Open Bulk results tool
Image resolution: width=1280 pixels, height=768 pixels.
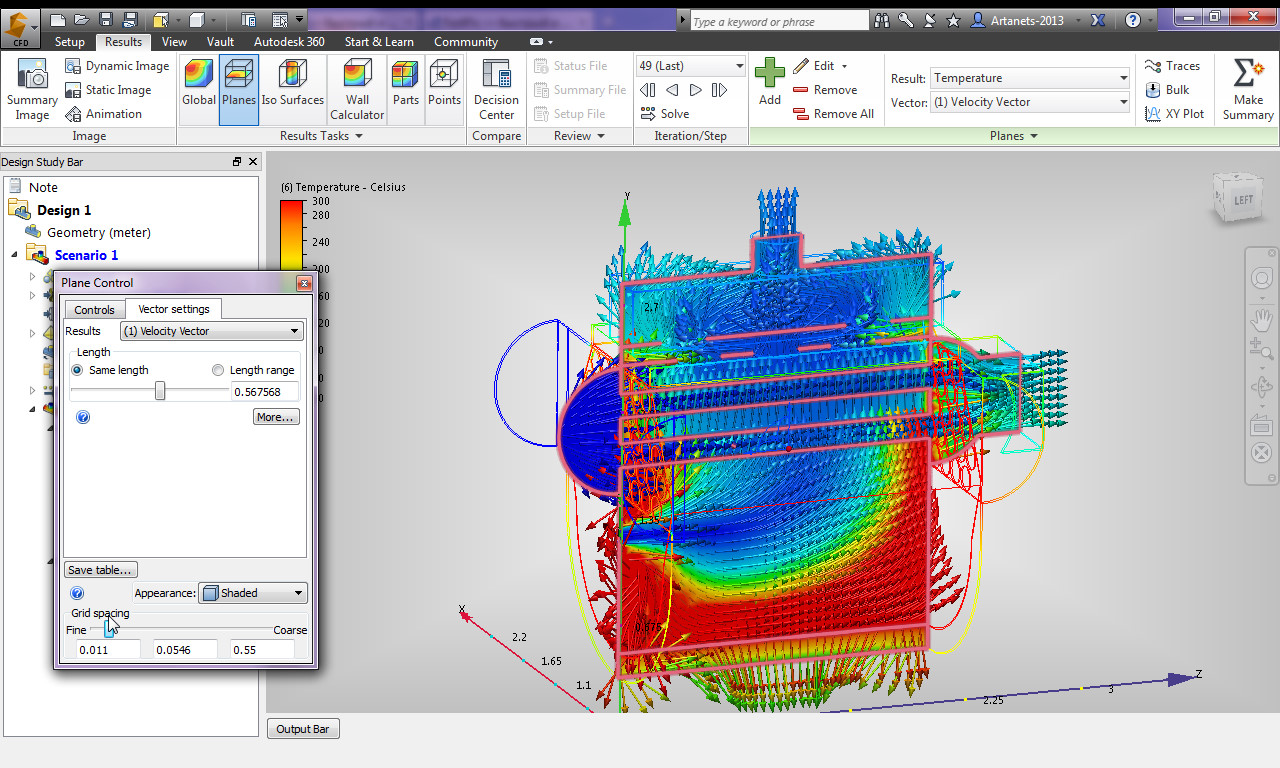coord(1166,90)
